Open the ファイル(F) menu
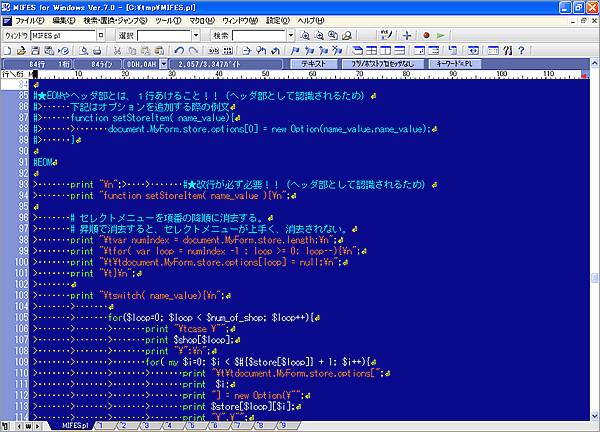This screenshot has height=432, width=600. (29, 21)
